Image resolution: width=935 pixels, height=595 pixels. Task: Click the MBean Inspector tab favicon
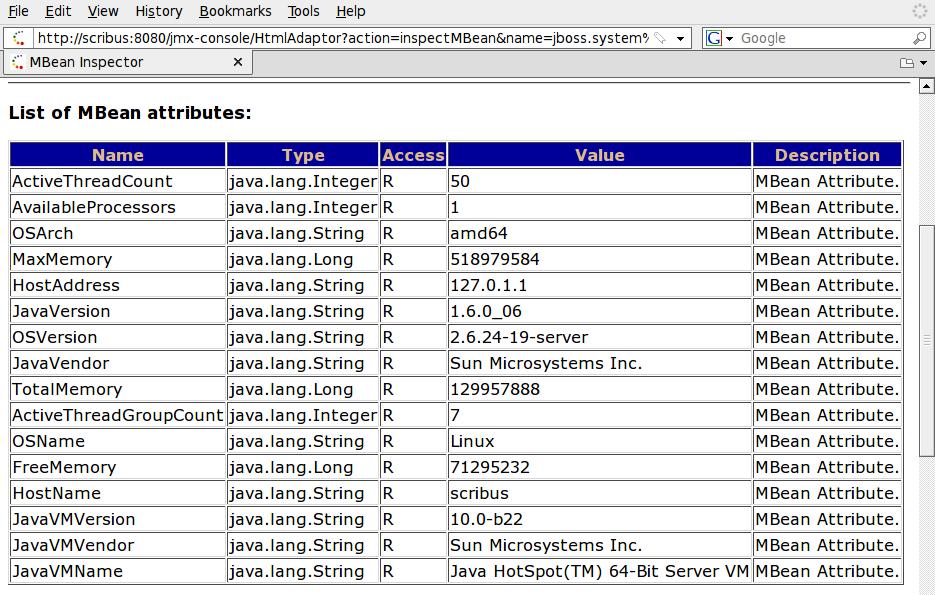[x=17, y=62]
